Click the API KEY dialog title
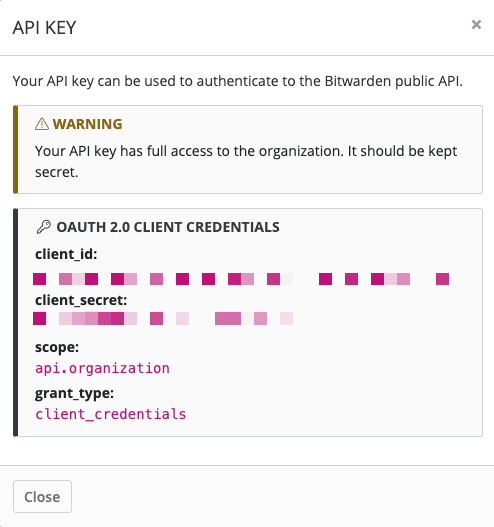Image resolution: width=494 pixels, height=527 pixels. pyautogui.click(x=44, y=28)
